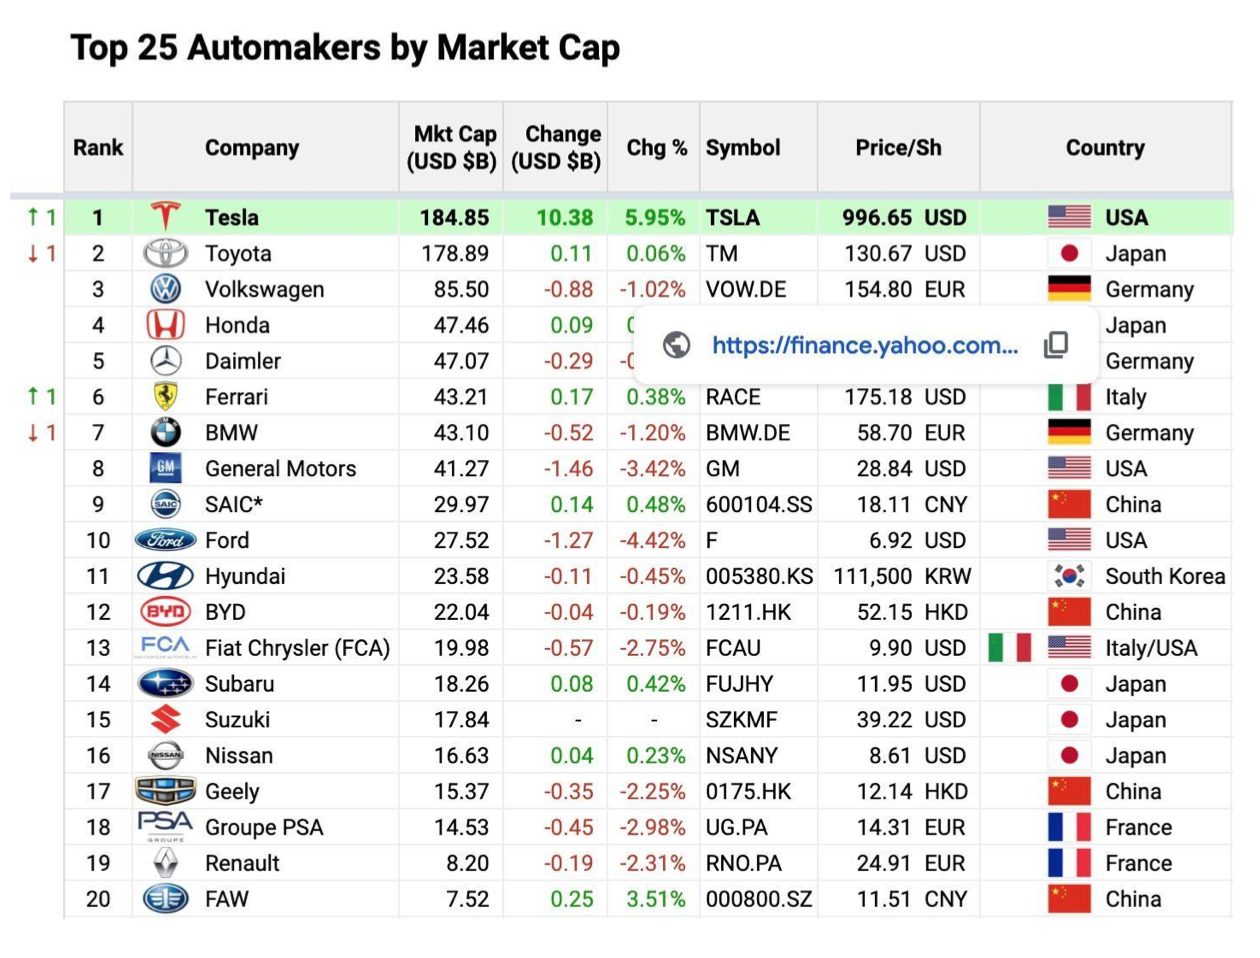
Task: Click the Tesla logo icon
Action: tap(165, 216)
